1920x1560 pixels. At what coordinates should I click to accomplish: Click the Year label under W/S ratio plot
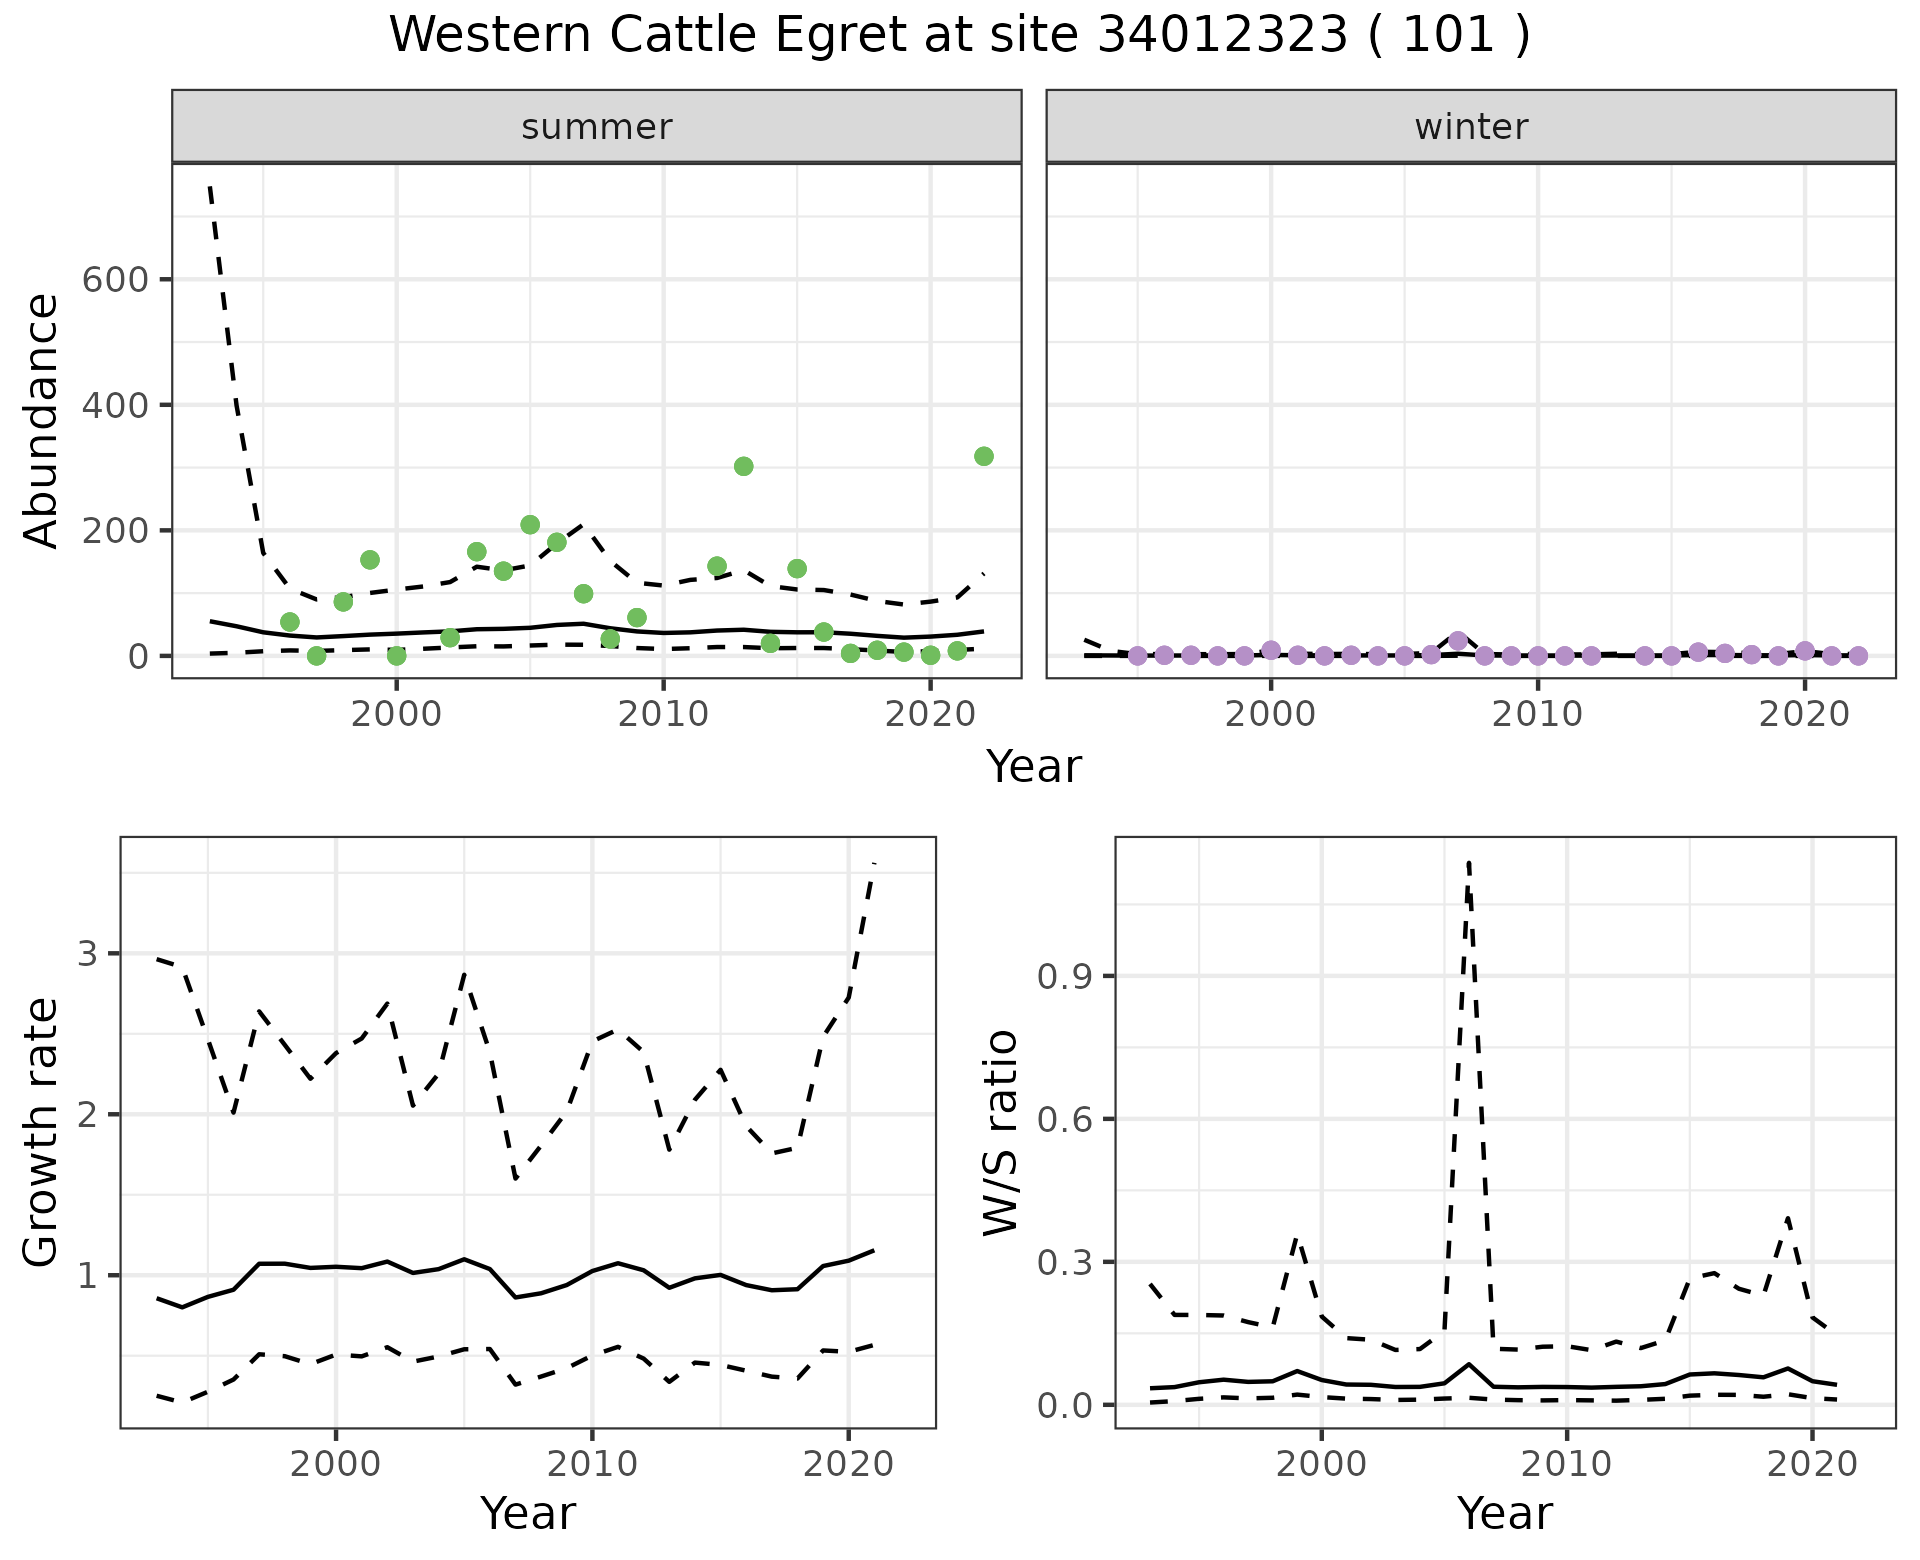(1504, 1513)
